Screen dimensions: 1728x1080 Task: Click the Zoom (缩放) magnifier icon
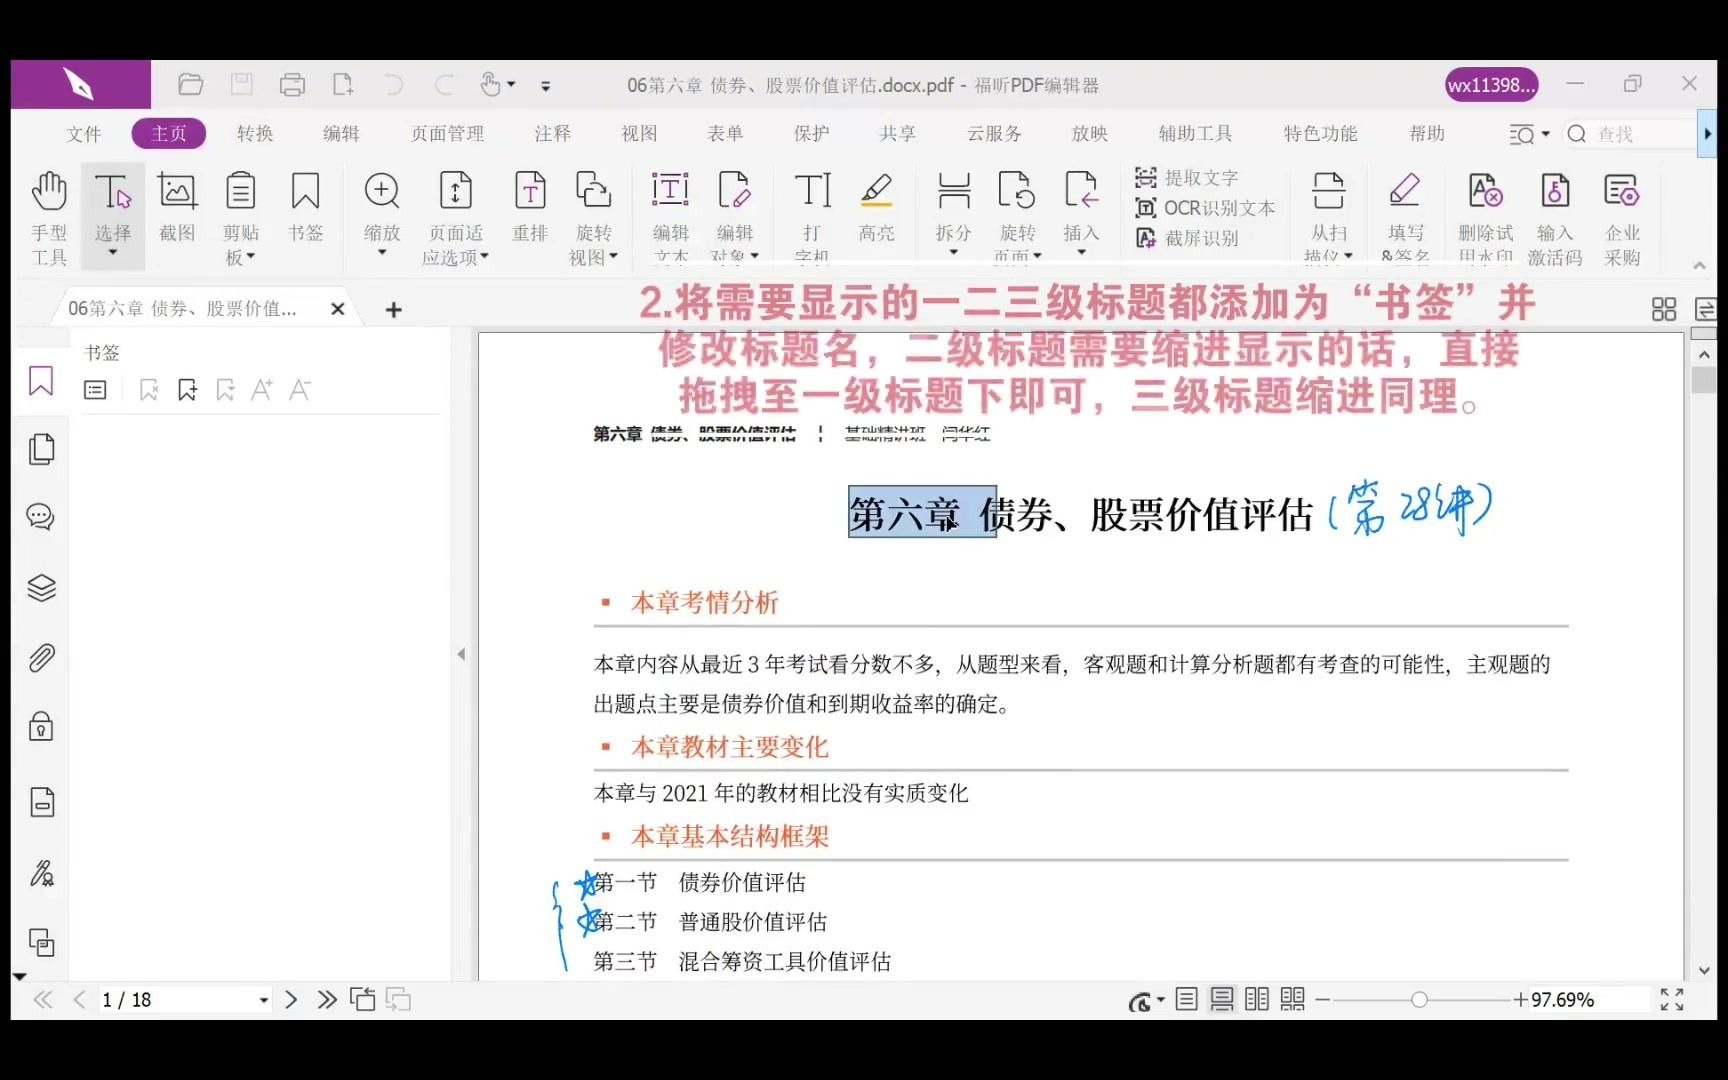382,192
